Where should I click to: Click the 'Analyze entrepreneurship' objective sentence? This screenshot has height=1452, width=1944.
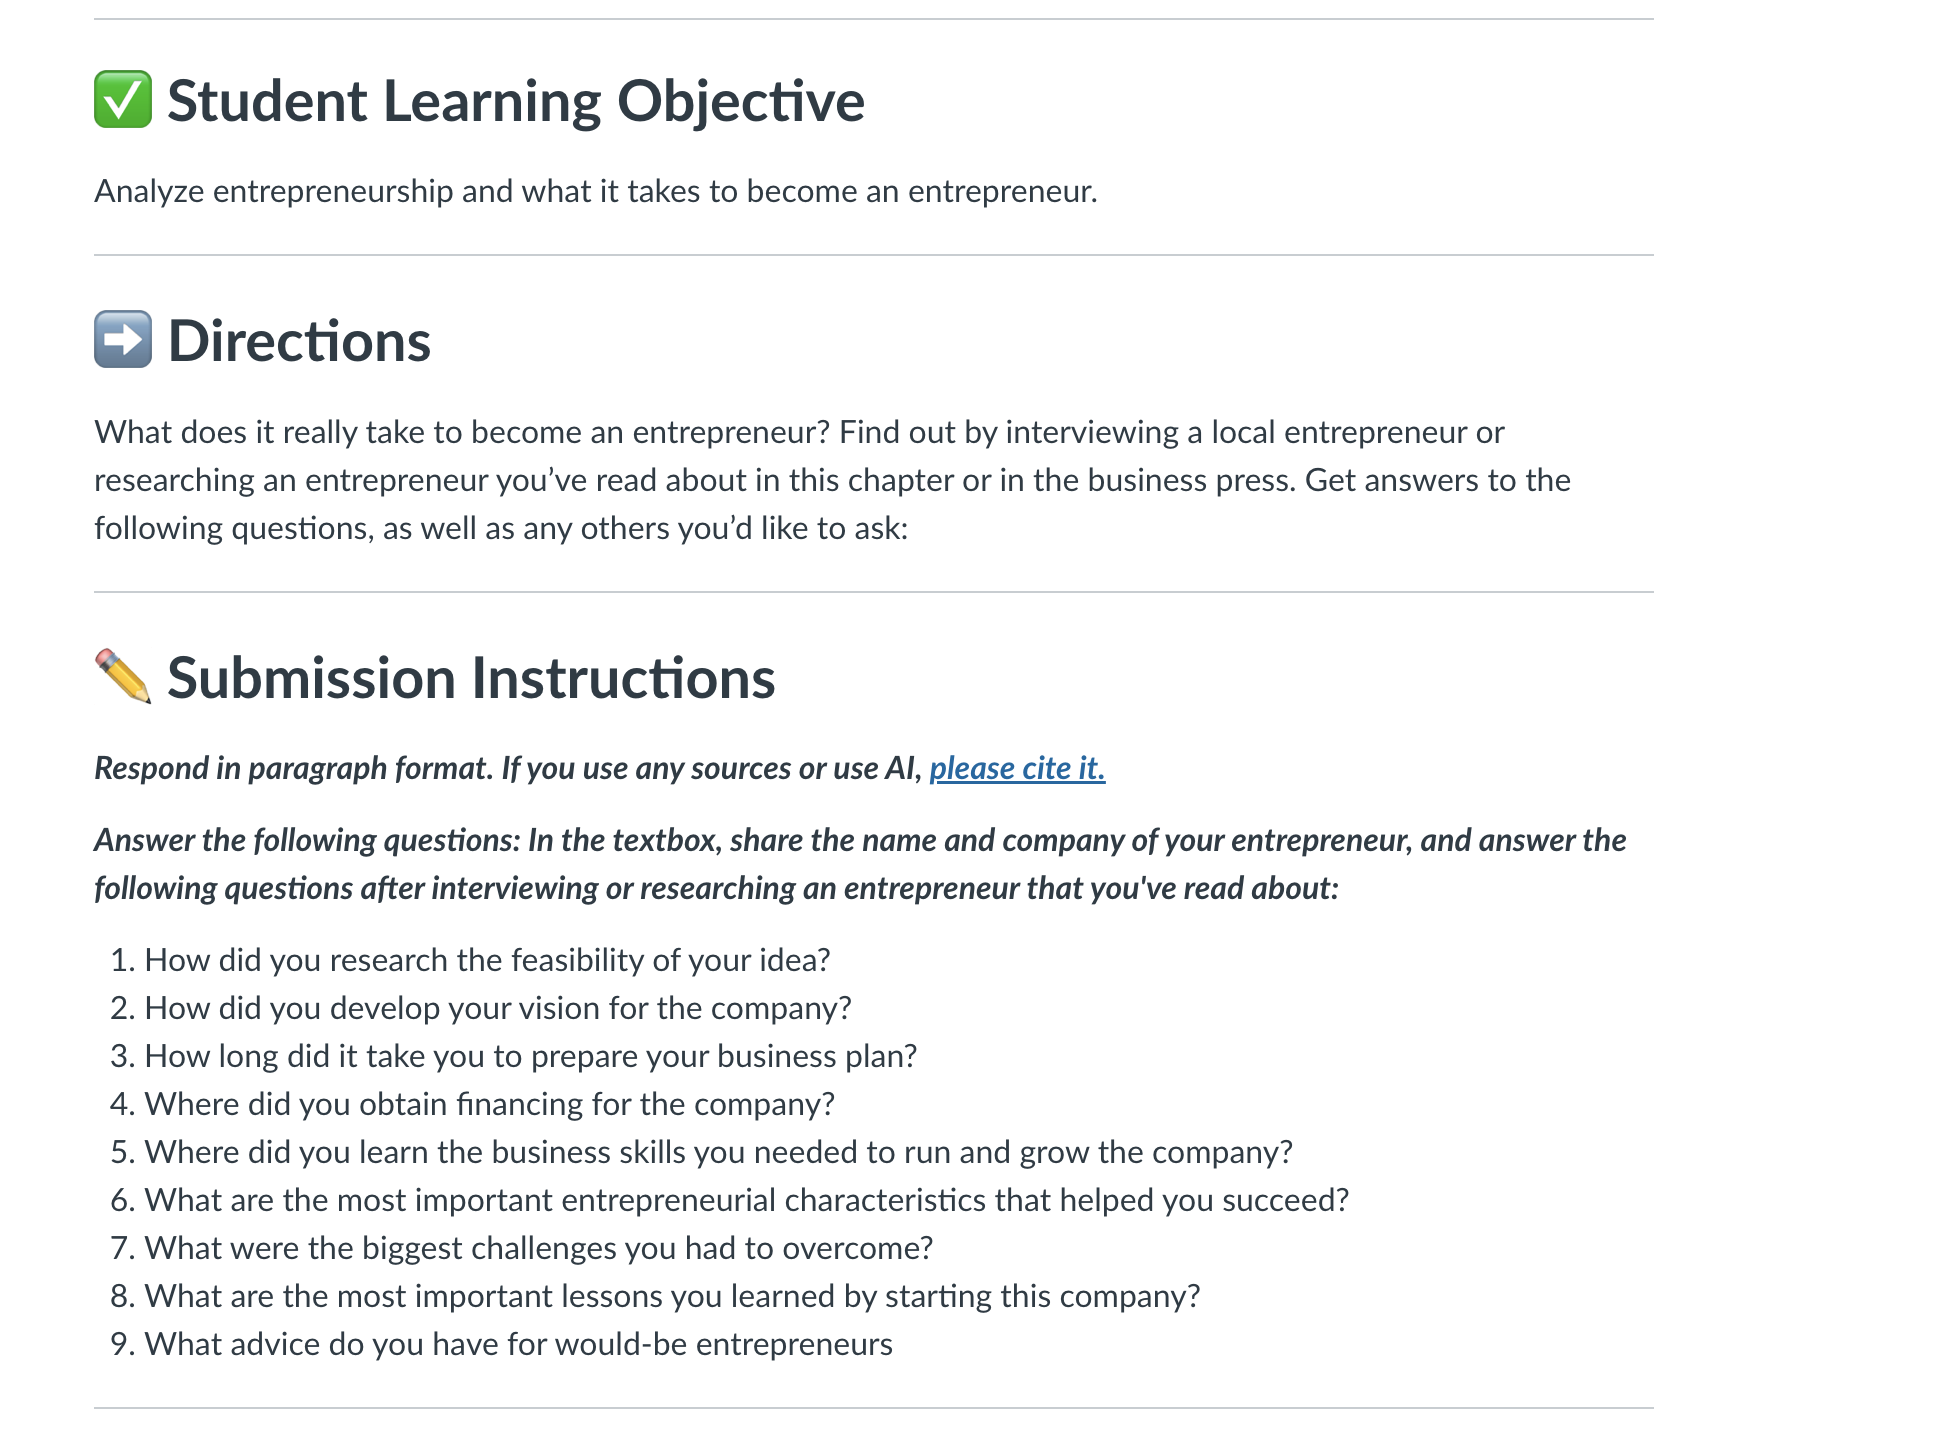tap(596, 191)
